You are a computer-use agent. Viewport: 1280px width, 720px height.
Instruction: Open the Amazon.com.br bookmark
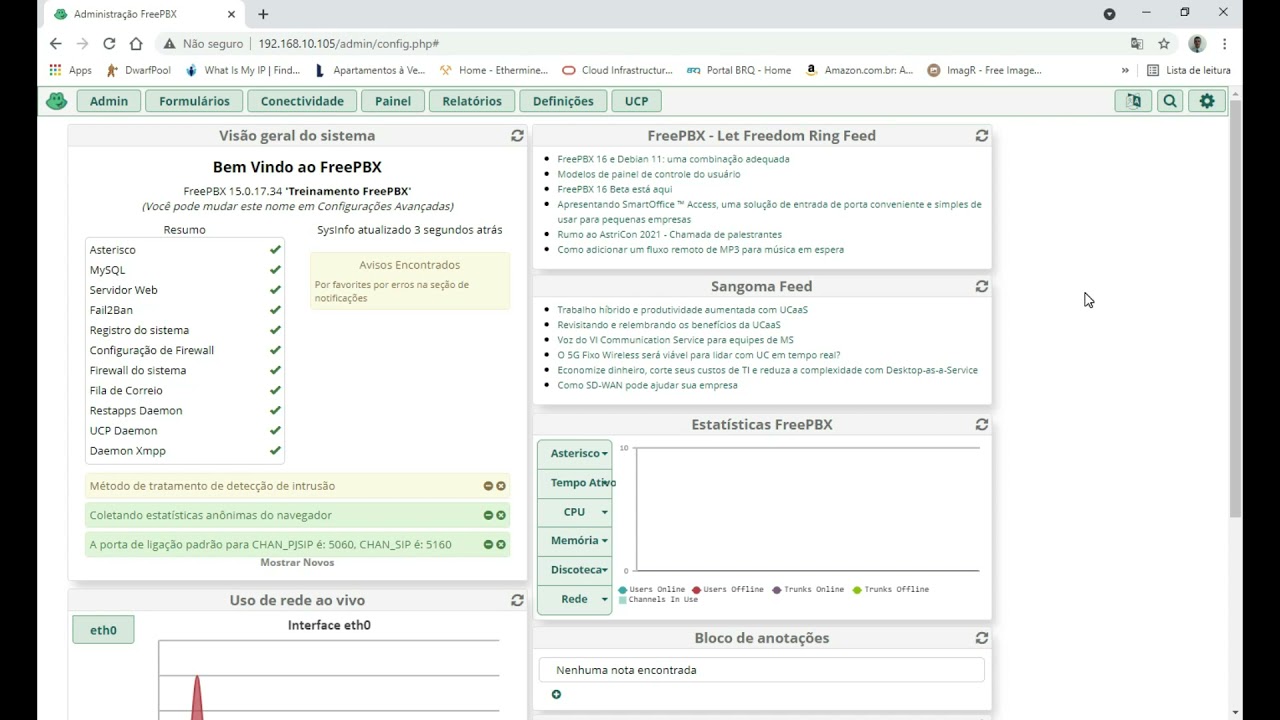point(859,70)
